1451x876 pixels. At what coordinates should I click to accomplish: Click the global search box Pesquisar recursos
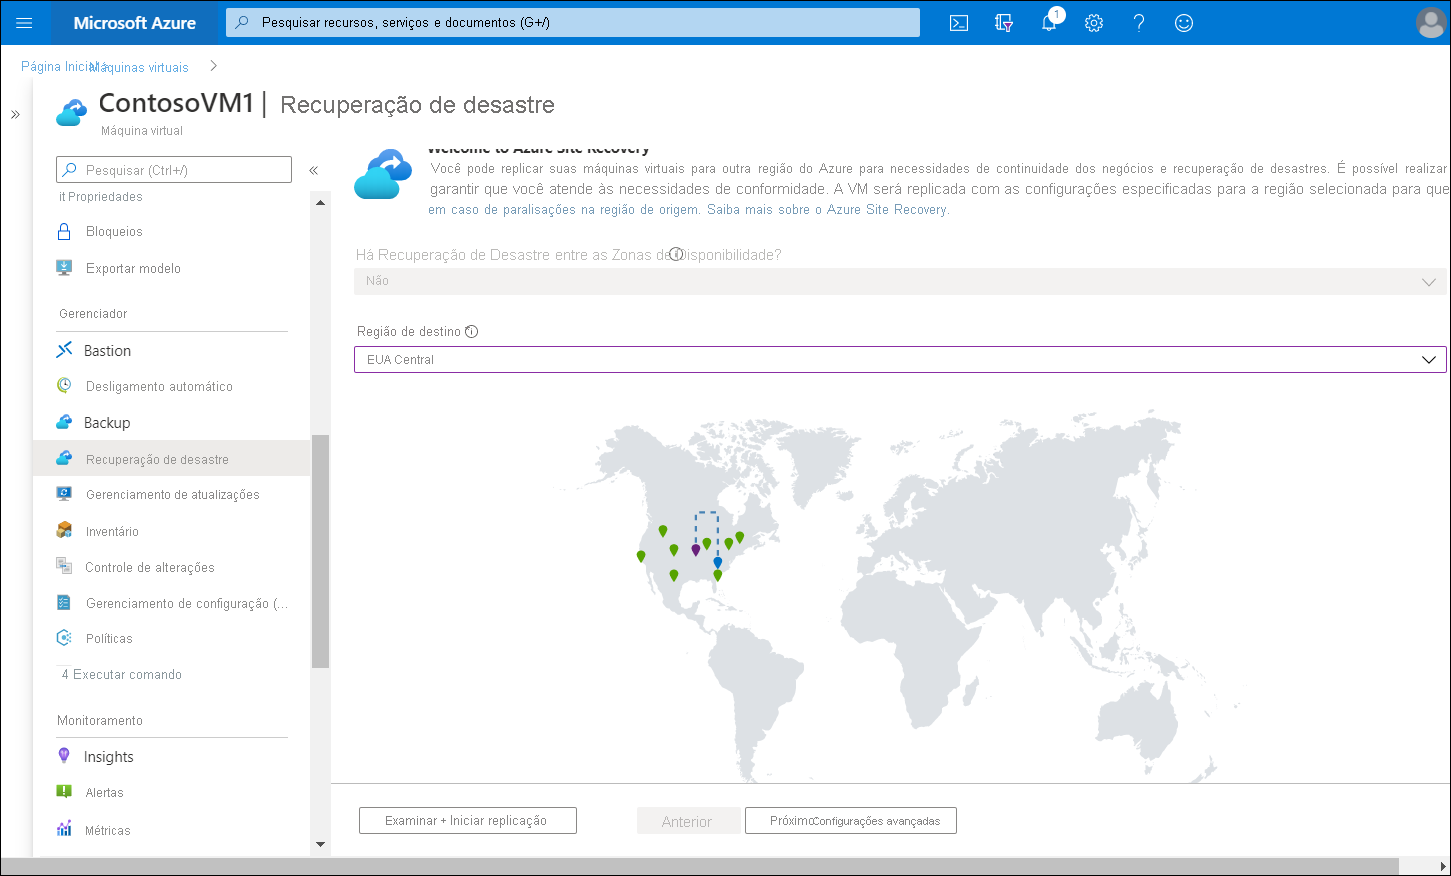pos(573,22)
